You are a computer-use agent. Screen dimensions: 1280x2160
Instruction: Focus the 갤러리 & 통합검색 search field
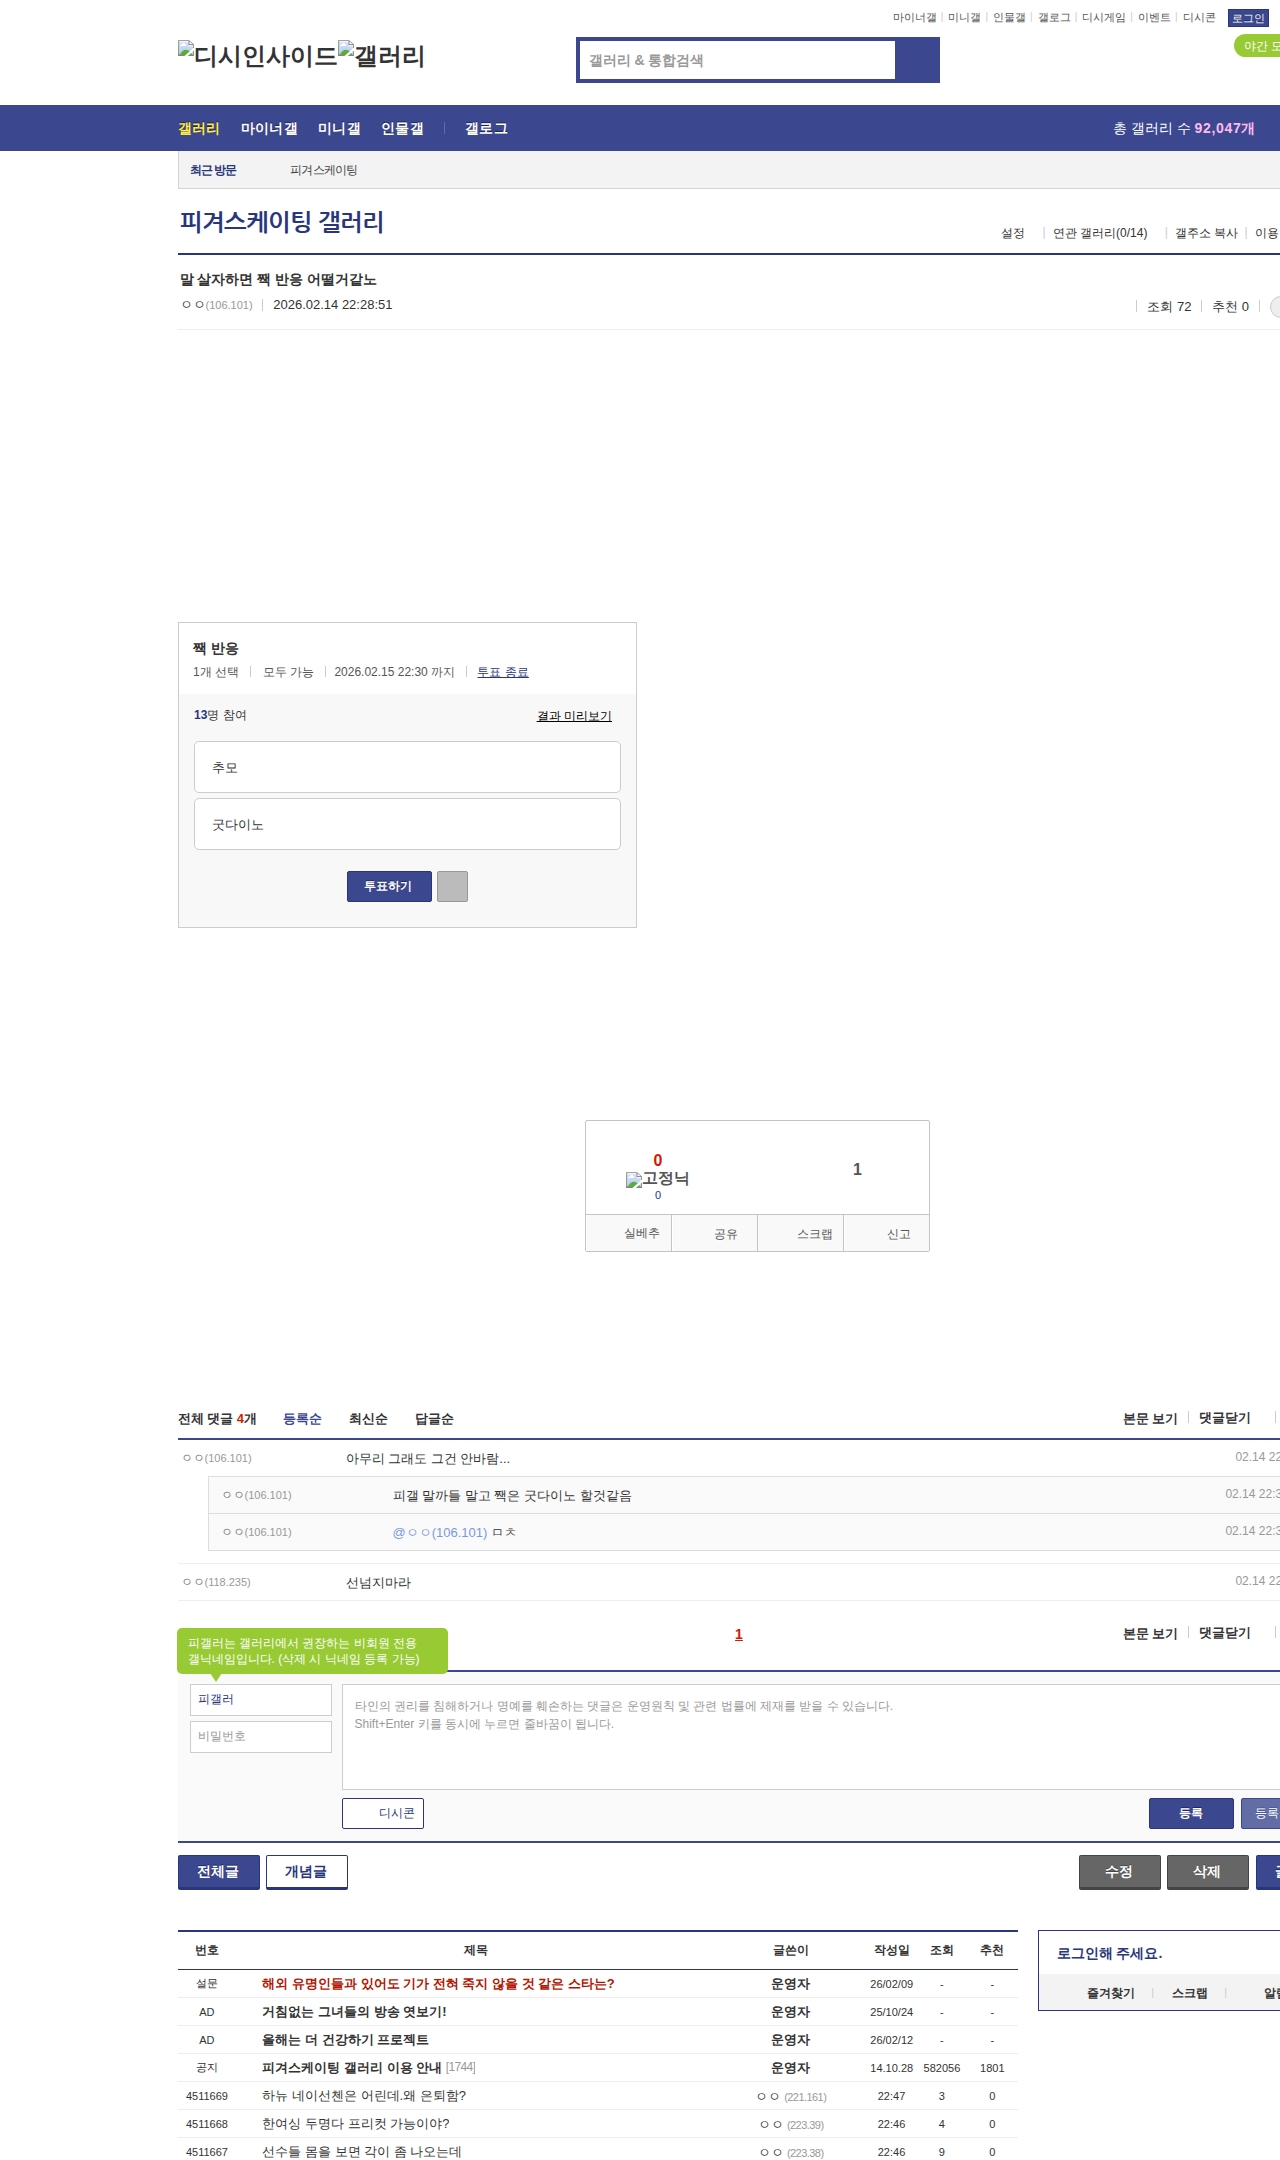(x=737, y=60)
